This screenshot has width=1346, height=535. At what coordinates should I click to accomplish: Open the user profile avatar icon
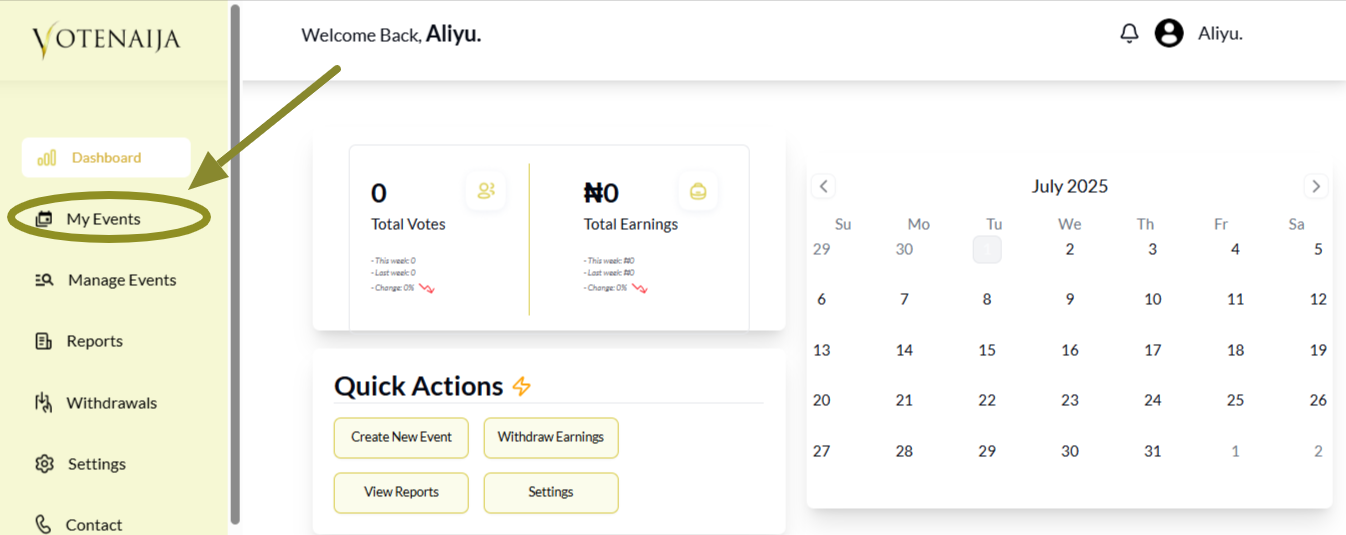click(x=1169, y=34)
